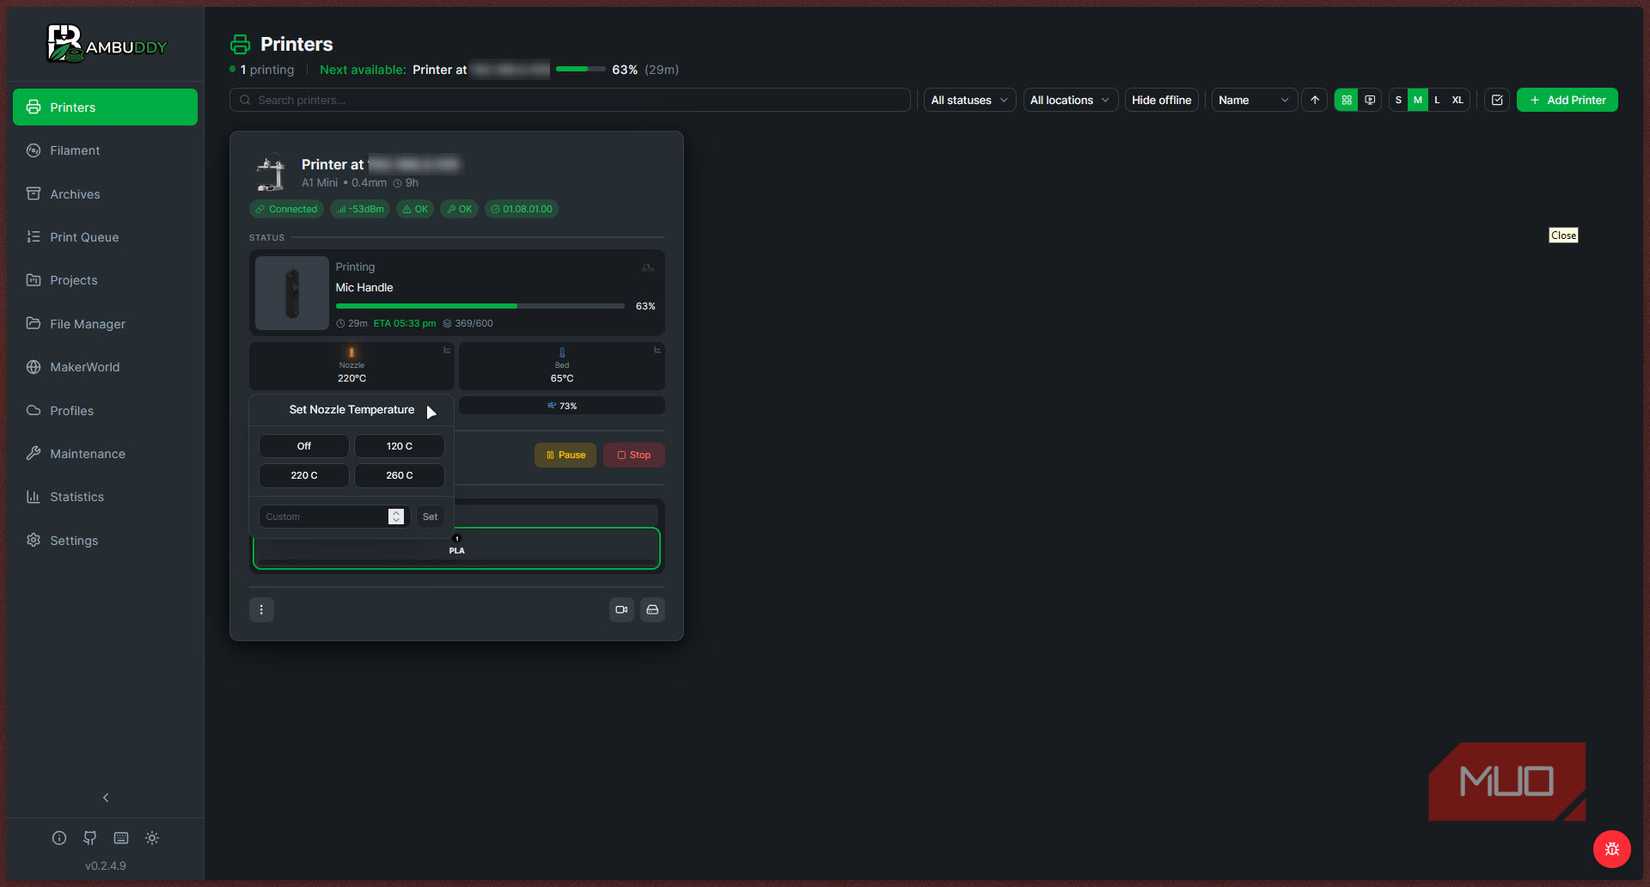Click the wrench maintenance OK badge
Image resolution: width=1650 pixels, height=887 pixels.
click(x=459, y=209)
